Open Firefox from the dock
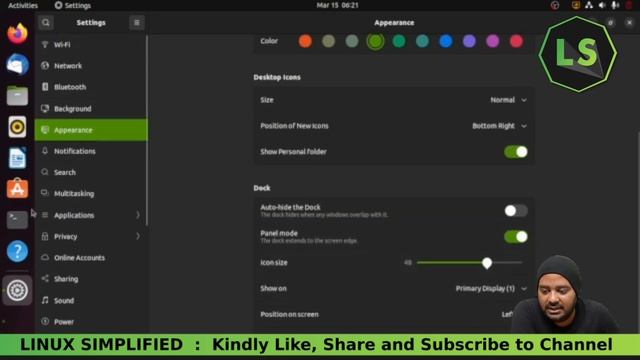Image resolution: width=640 pixels, height=360 pixels. click(17, 33)
